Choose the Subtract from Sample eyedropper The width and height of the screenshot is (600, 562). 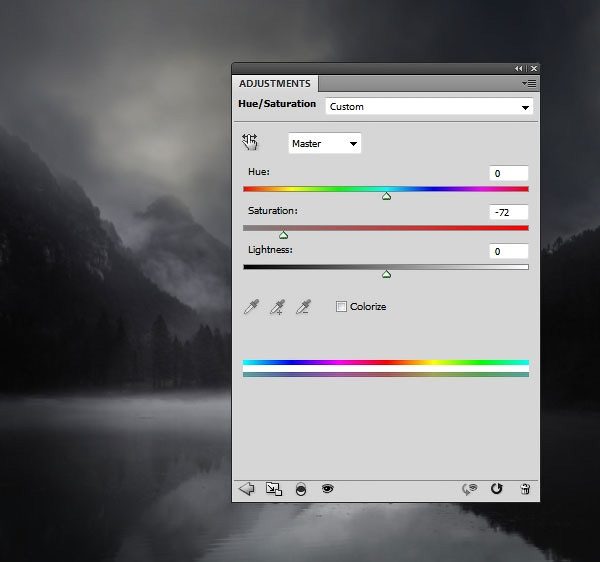303,307
